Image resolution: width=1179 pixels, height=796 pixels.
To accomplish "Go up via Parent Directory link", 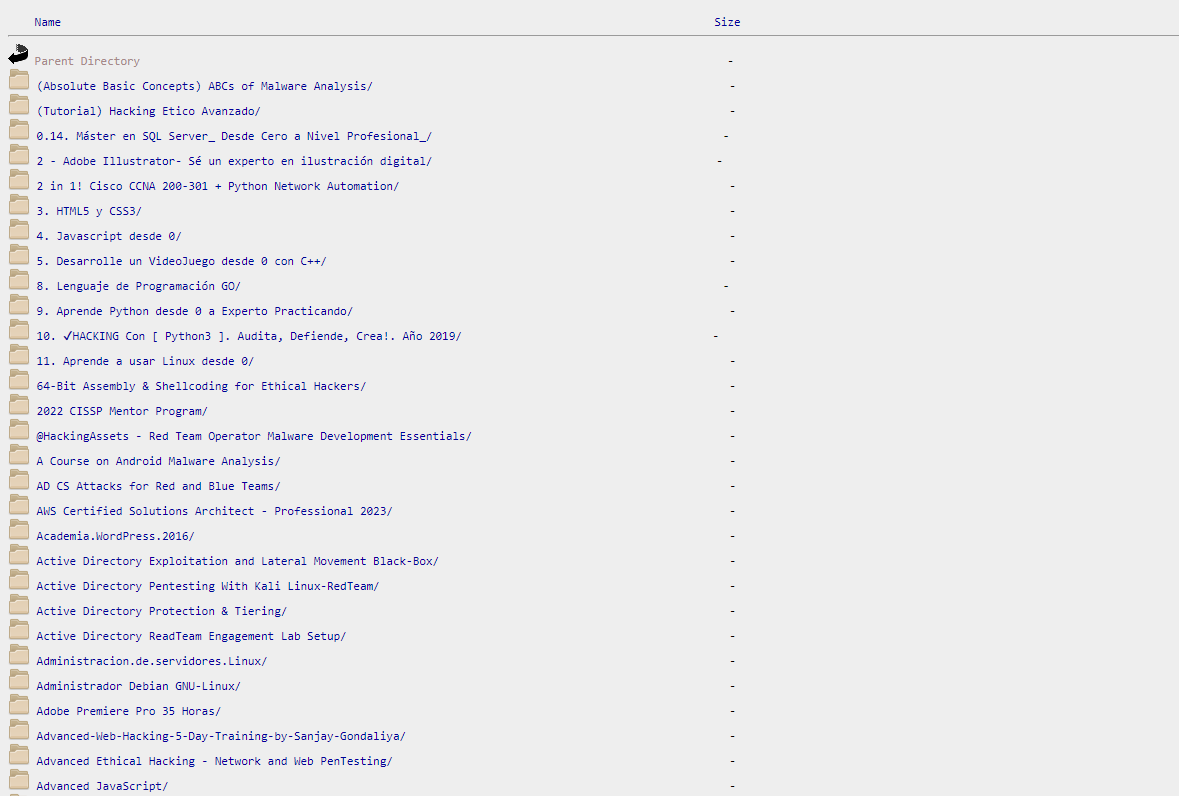I will click(87, 61).
